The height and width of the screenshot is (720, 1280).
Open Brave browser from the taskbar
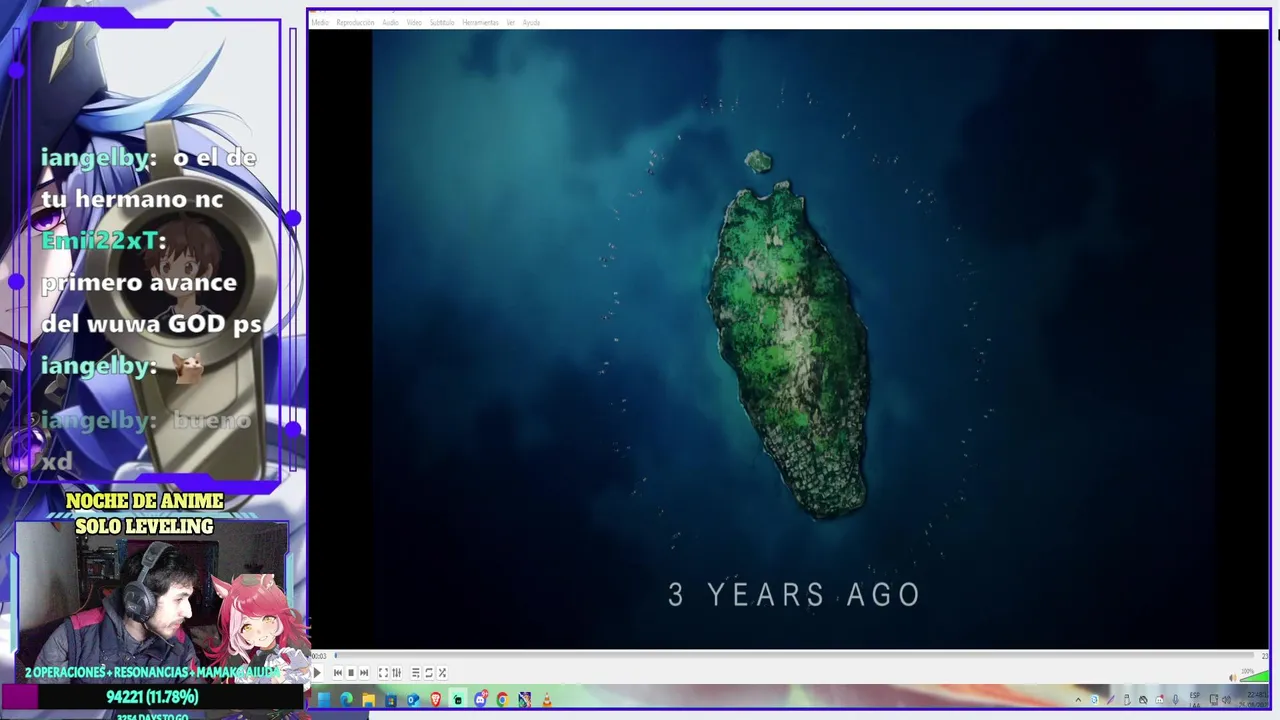[436, 699]
